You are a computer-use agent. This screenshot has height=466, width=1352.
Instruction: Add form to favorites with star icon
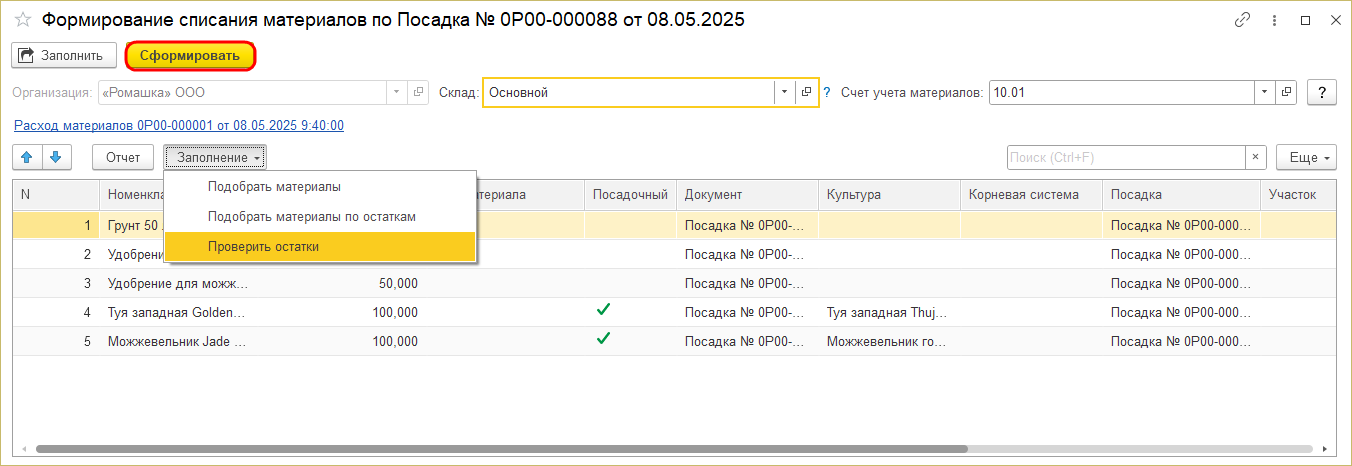pyautogui.click(x=22, y=20)
